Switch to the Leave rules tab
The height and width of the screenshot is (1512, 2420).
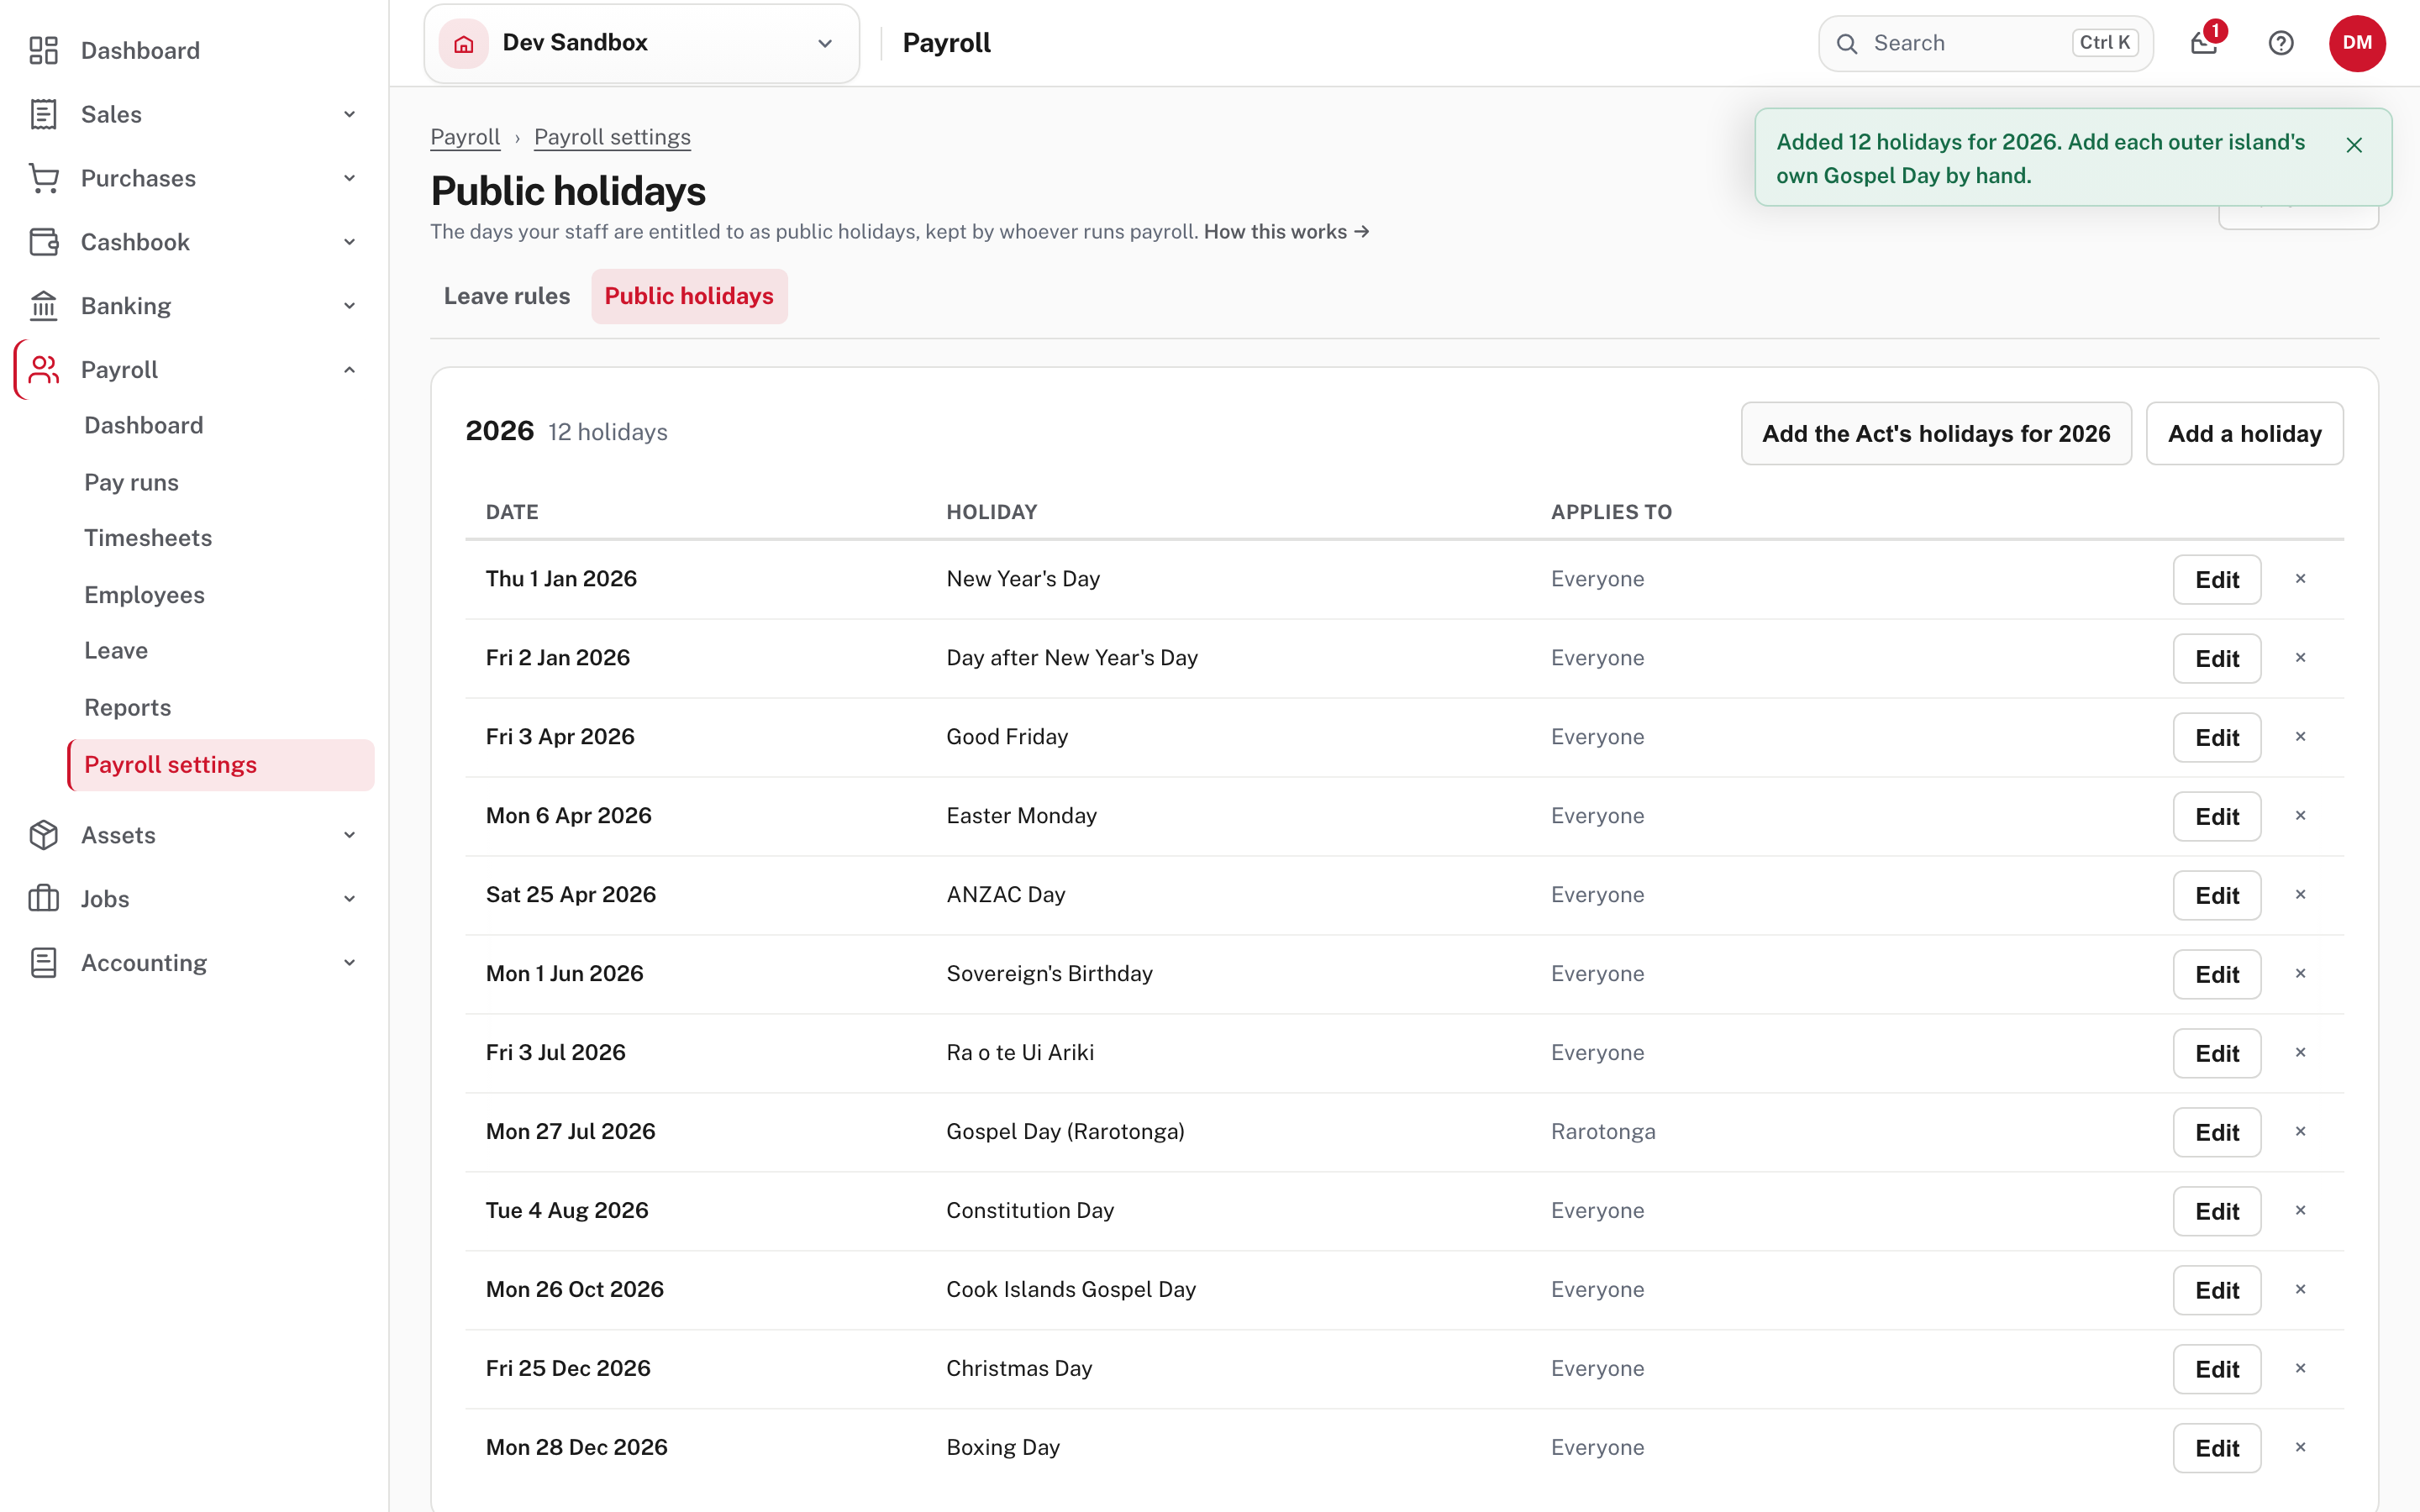tap(507, 296)
